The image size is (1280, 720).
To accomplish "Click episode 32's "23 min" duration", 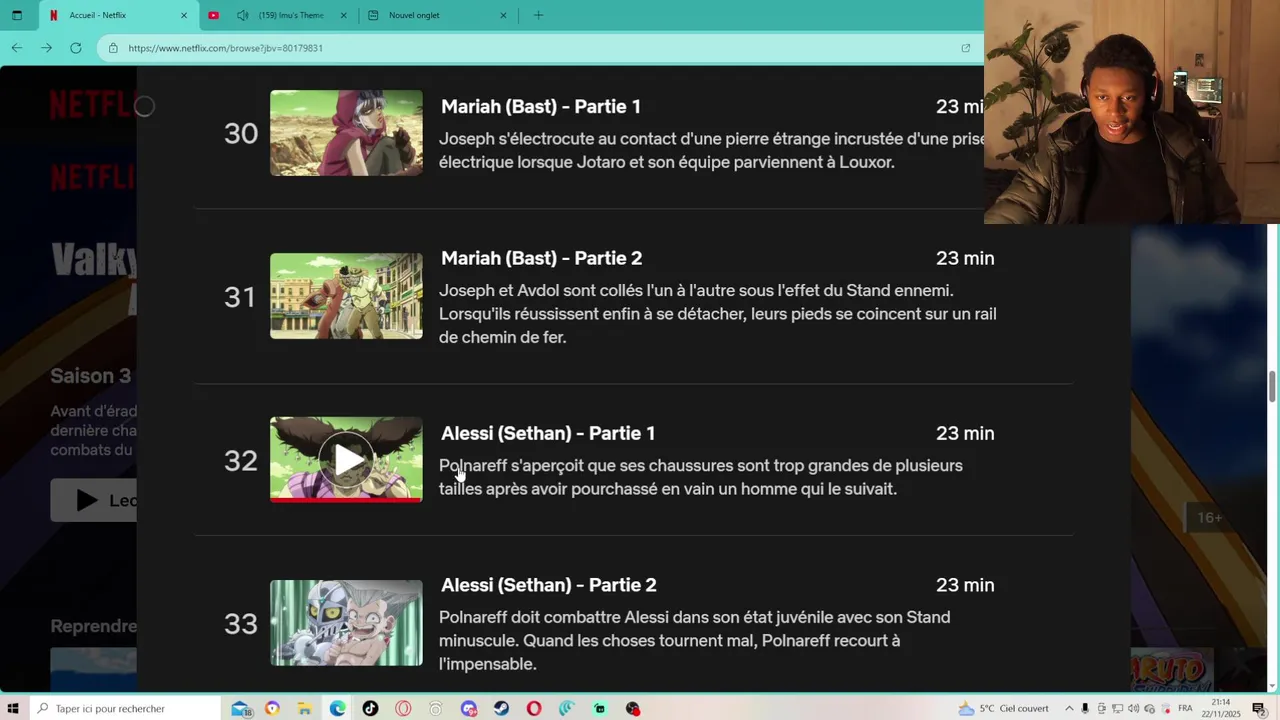I will [x=965, y=433].
